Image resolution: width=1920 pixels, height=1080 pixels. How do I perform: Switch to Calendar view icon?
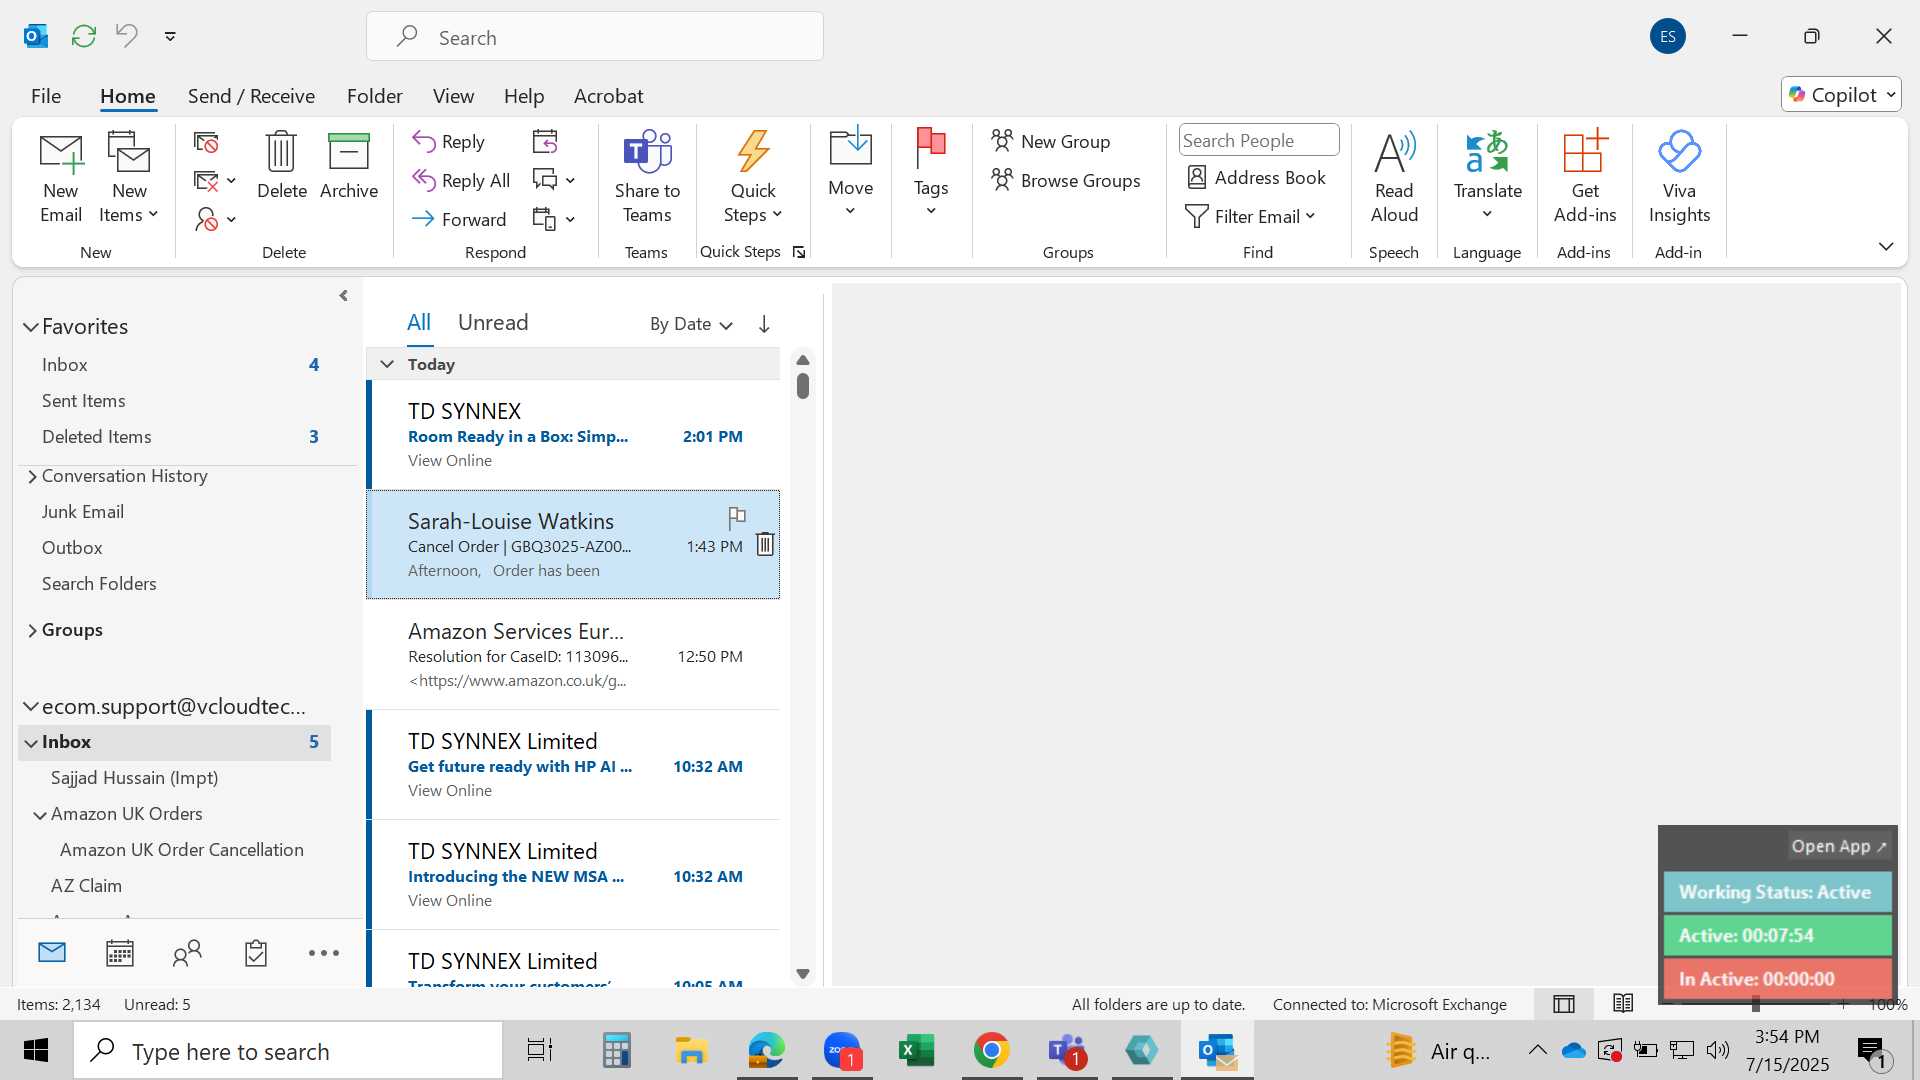coord(120,953)
